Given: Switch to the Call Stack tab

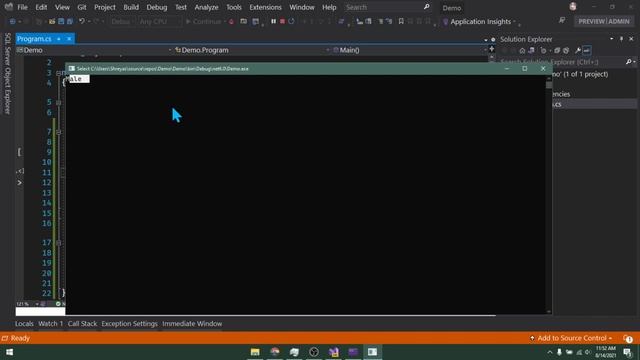Looking at the screenshot, I should [x=82, y=324].
